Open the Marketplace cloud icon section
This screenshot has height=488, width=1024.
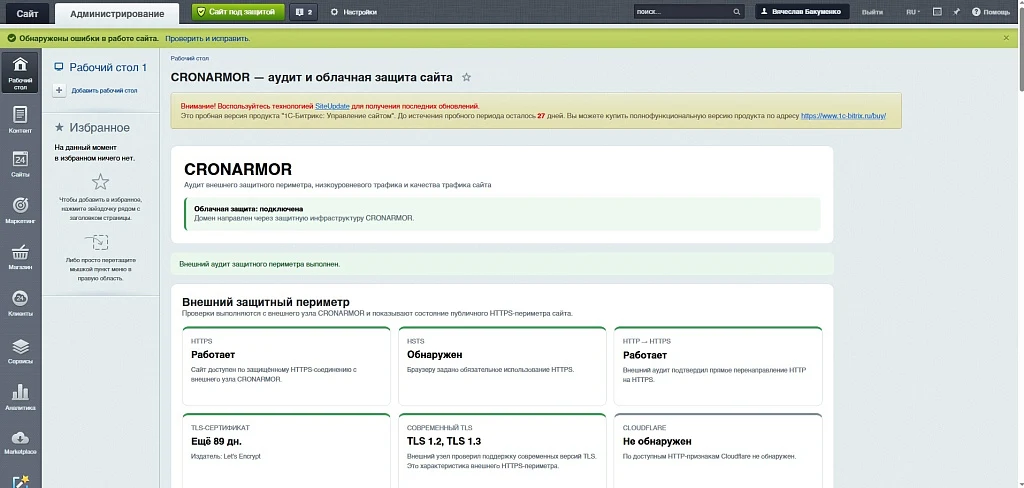20,442
